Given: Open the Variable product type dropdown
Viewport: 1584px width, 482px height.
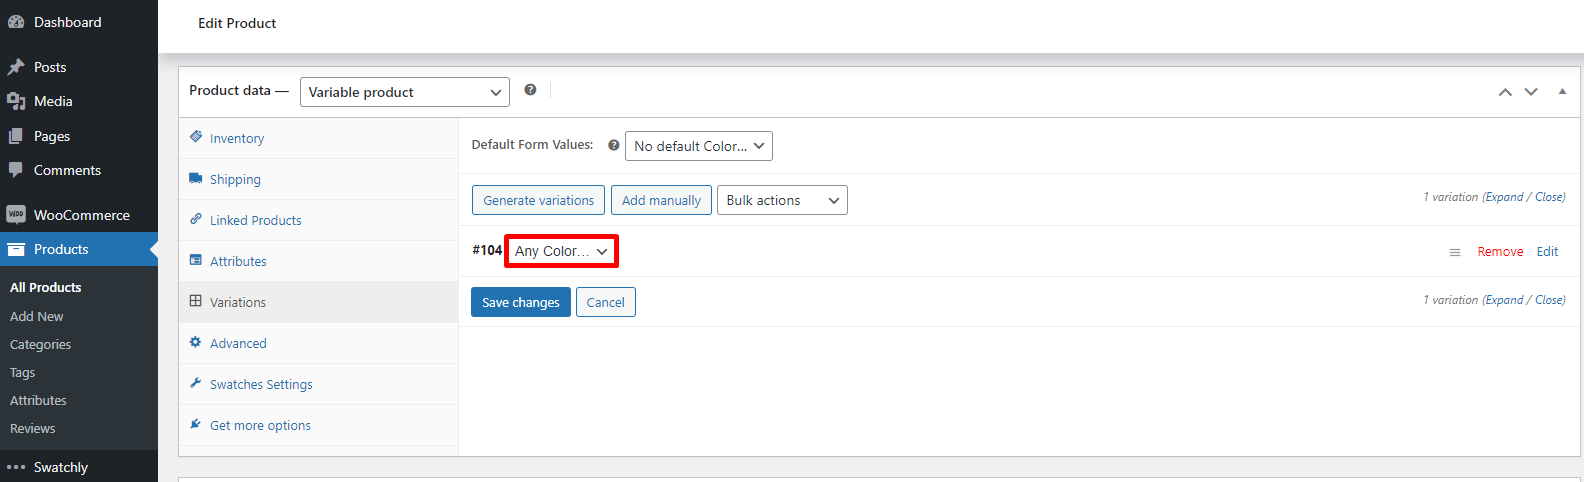Looking at the screenshot, I should pyautogui.click(x=404, y=92).
